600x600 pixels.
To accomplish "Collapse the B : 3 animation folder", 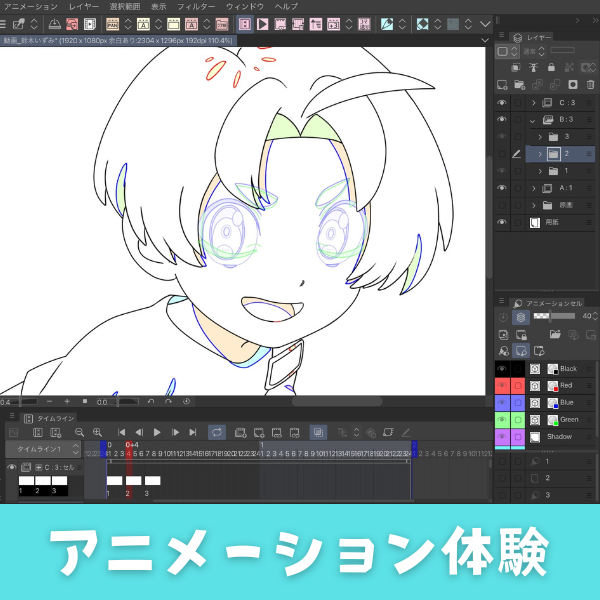I will tap(534, 120).
